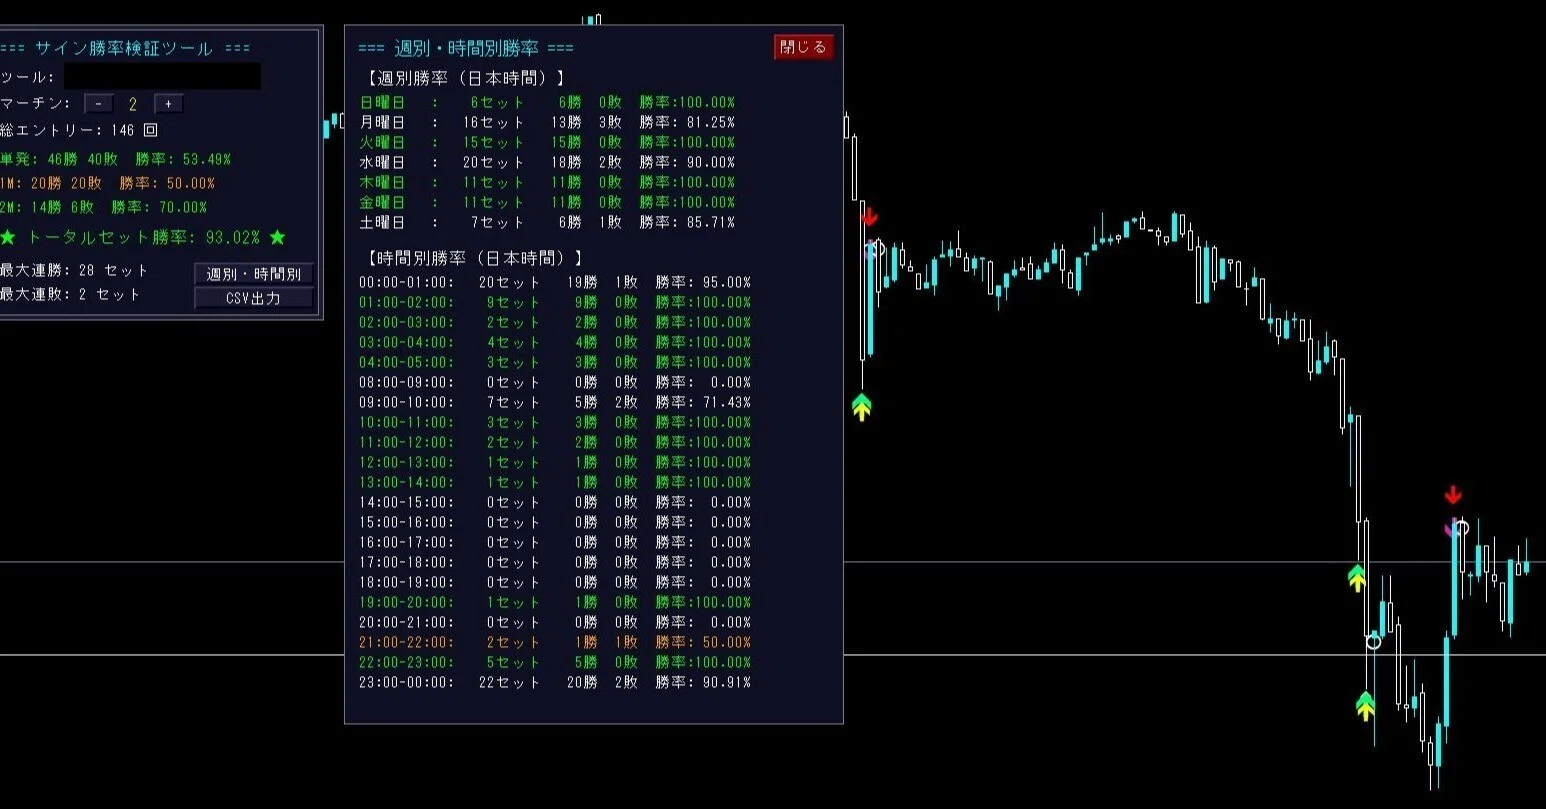Click the CSV出力 button
1546x809 pixels.
click(253, 298)
